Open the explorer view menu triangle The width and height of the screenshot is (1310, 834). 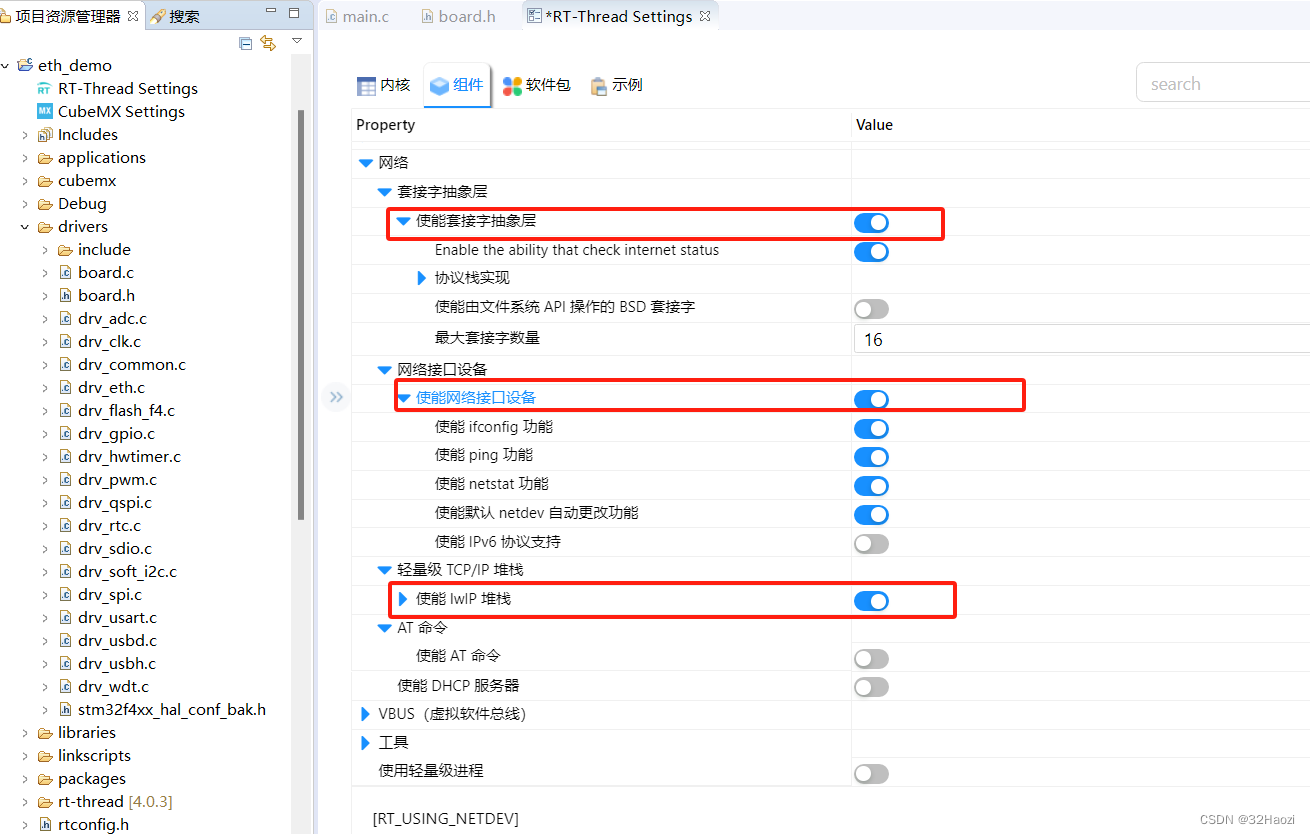coord(297,41)
